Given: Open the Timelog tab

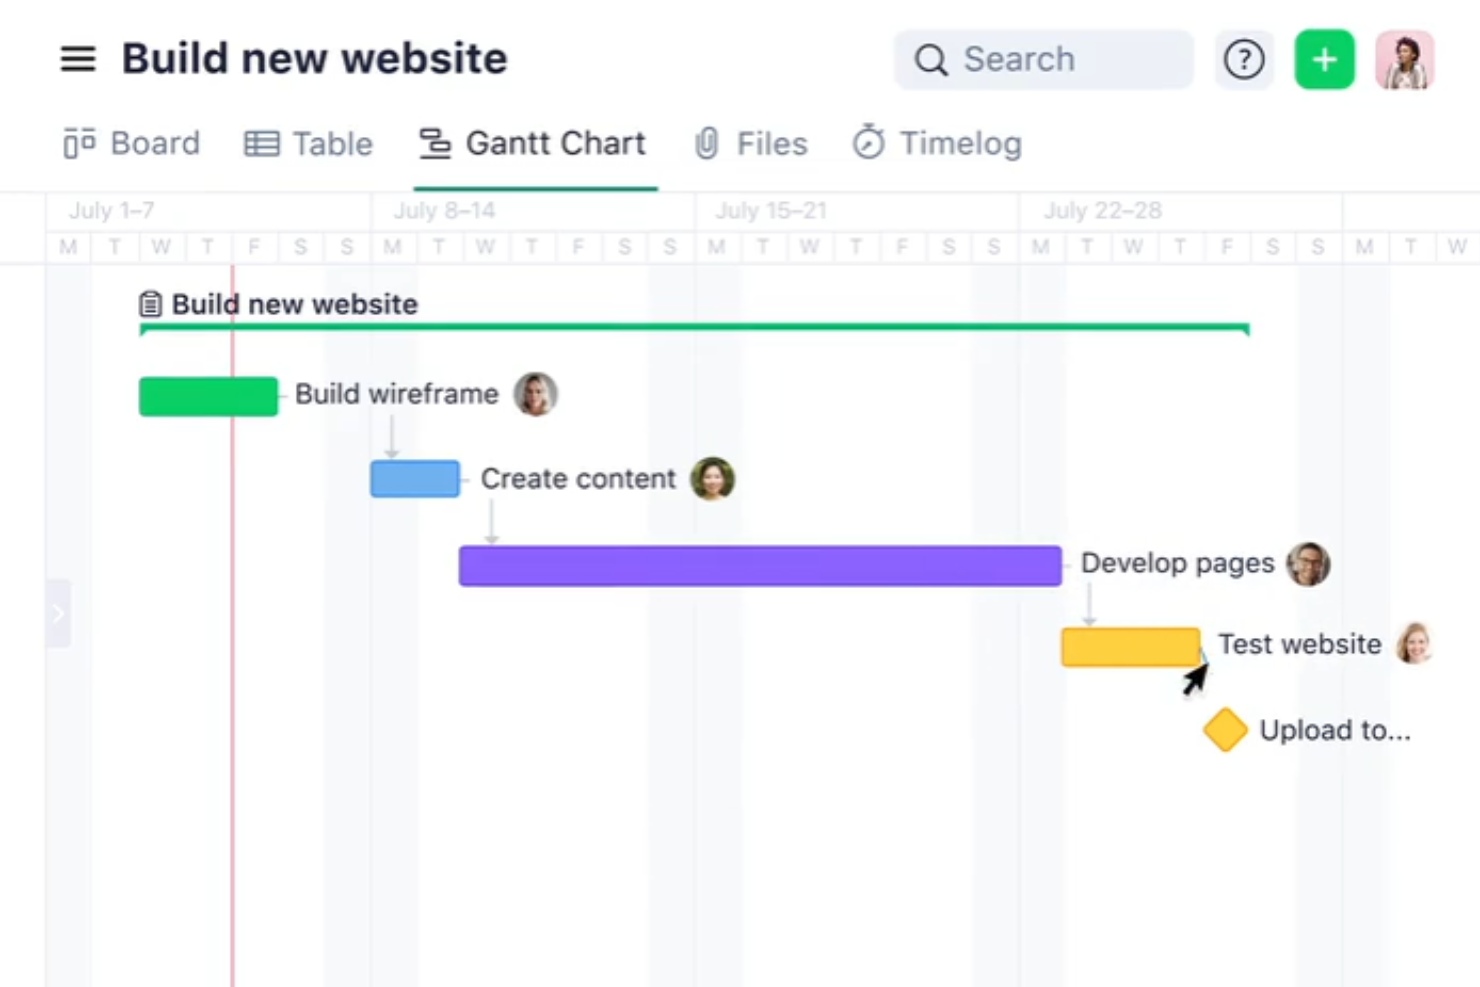Looking at the screenshot, I should pyautogui.click(x=937, y=144).
